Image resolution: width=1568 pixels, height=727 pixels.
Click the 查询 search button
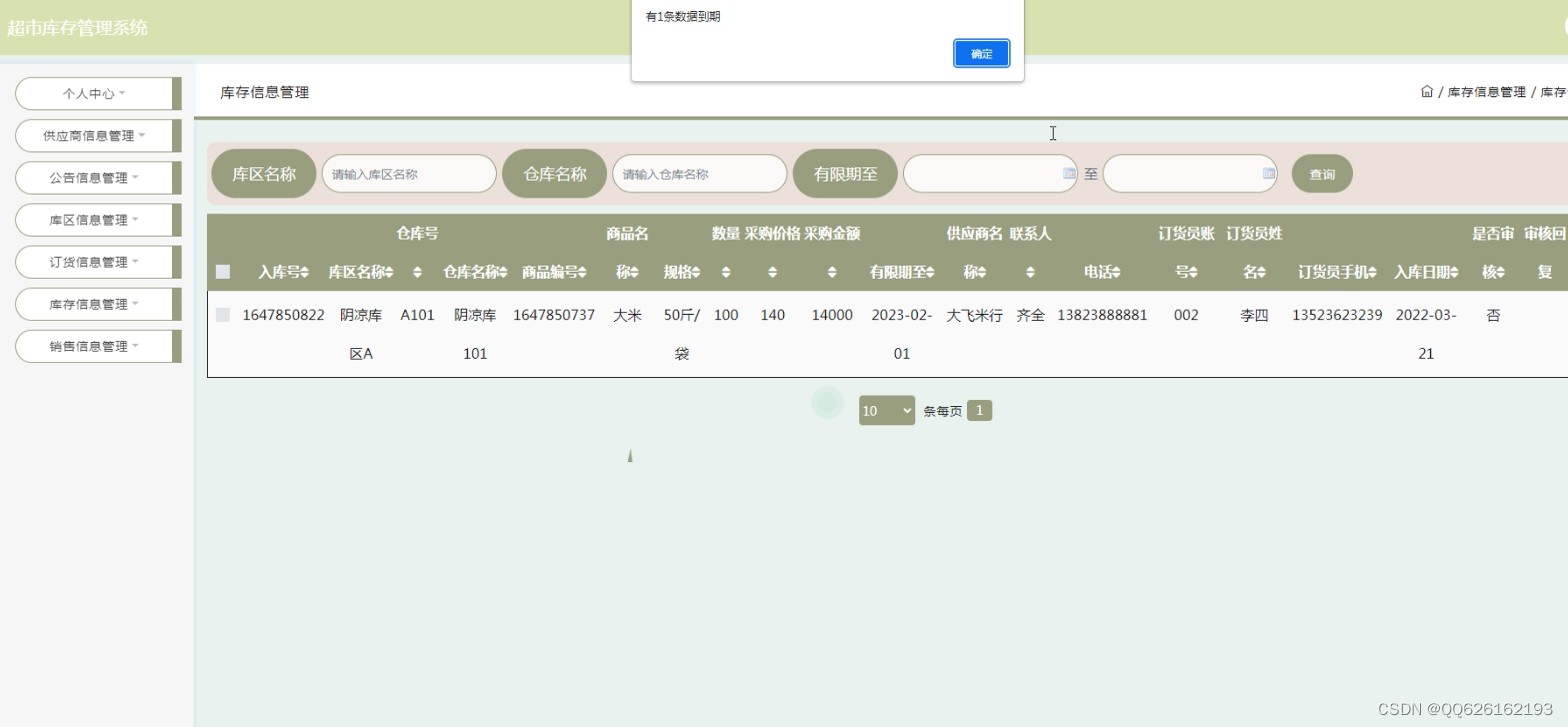pyautogui.click(x=1322, y=174)
